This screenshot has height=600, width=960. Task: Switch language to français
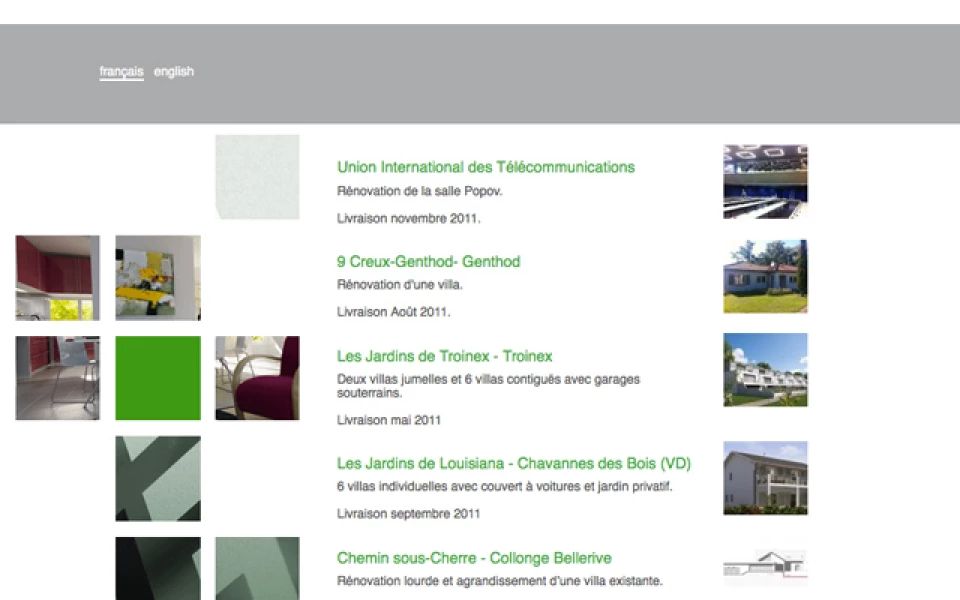click(121, 72)
